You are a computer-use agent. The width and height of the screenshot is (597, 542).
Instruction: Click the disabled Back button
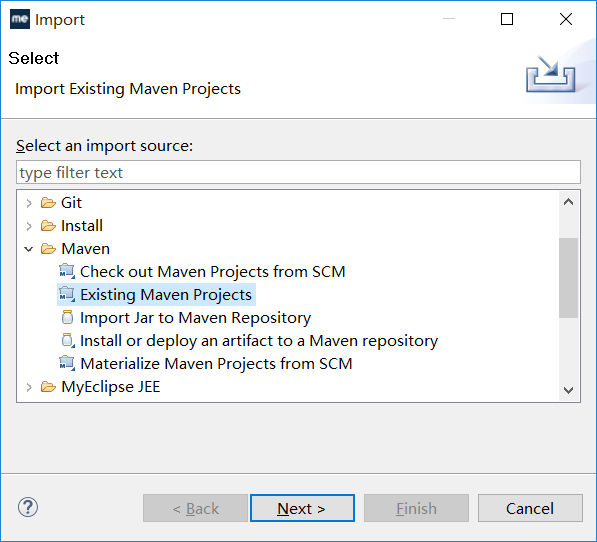click(x=195, y=508)
